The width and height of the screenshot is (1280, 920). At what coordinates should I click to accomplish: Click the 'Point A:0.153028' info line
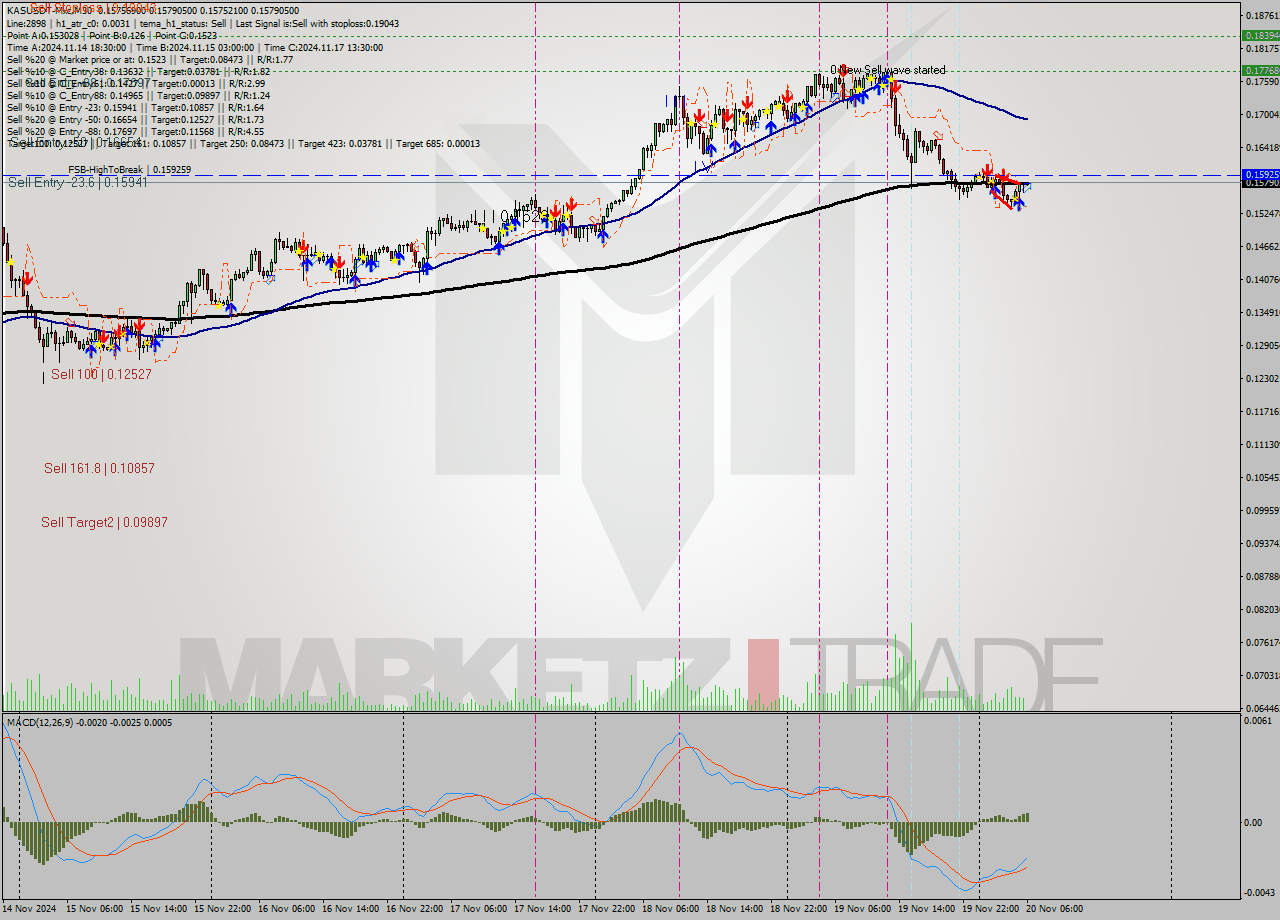111,35
